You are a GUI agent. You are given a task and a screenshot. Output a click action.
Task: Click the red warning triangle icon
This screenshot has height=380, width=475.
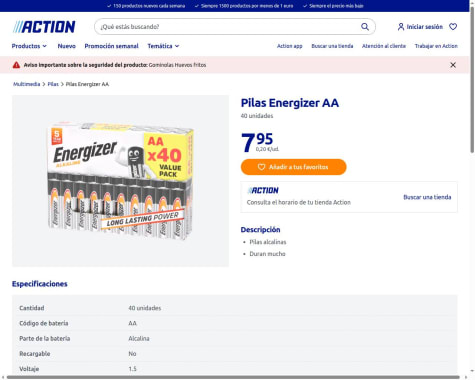[16, 65]
